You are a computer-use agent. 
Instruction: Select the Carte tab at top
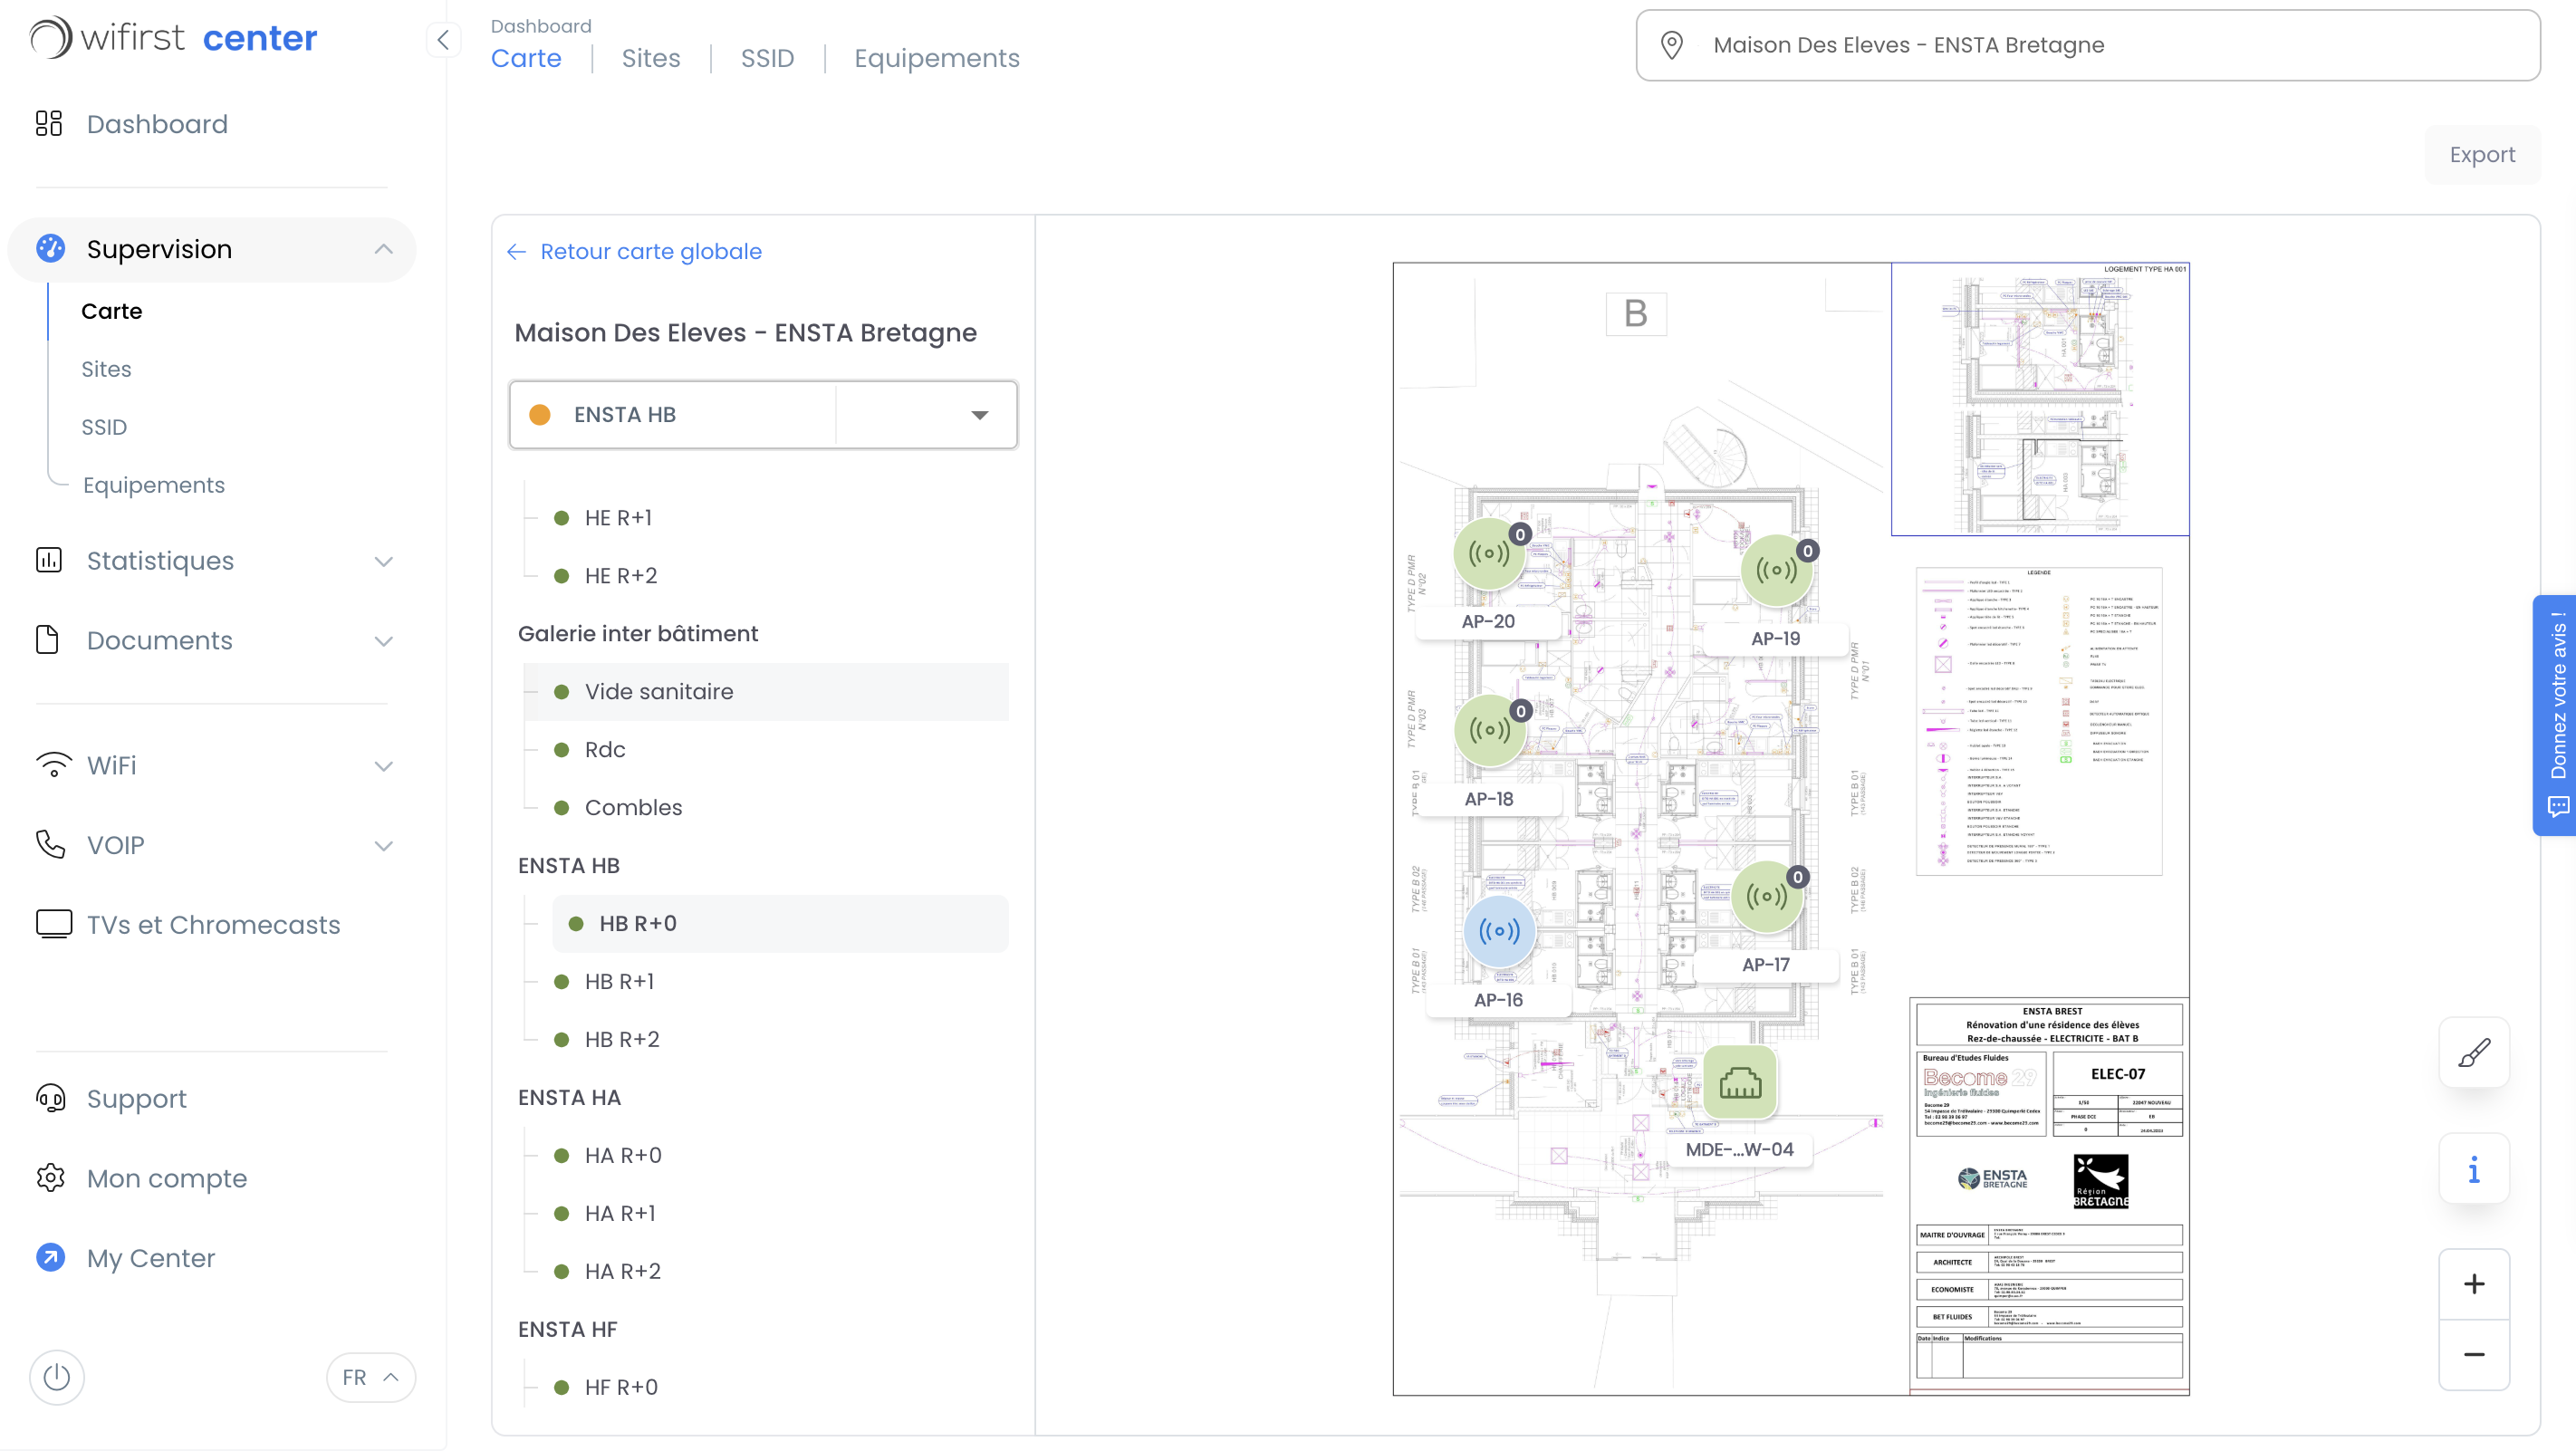526,58
